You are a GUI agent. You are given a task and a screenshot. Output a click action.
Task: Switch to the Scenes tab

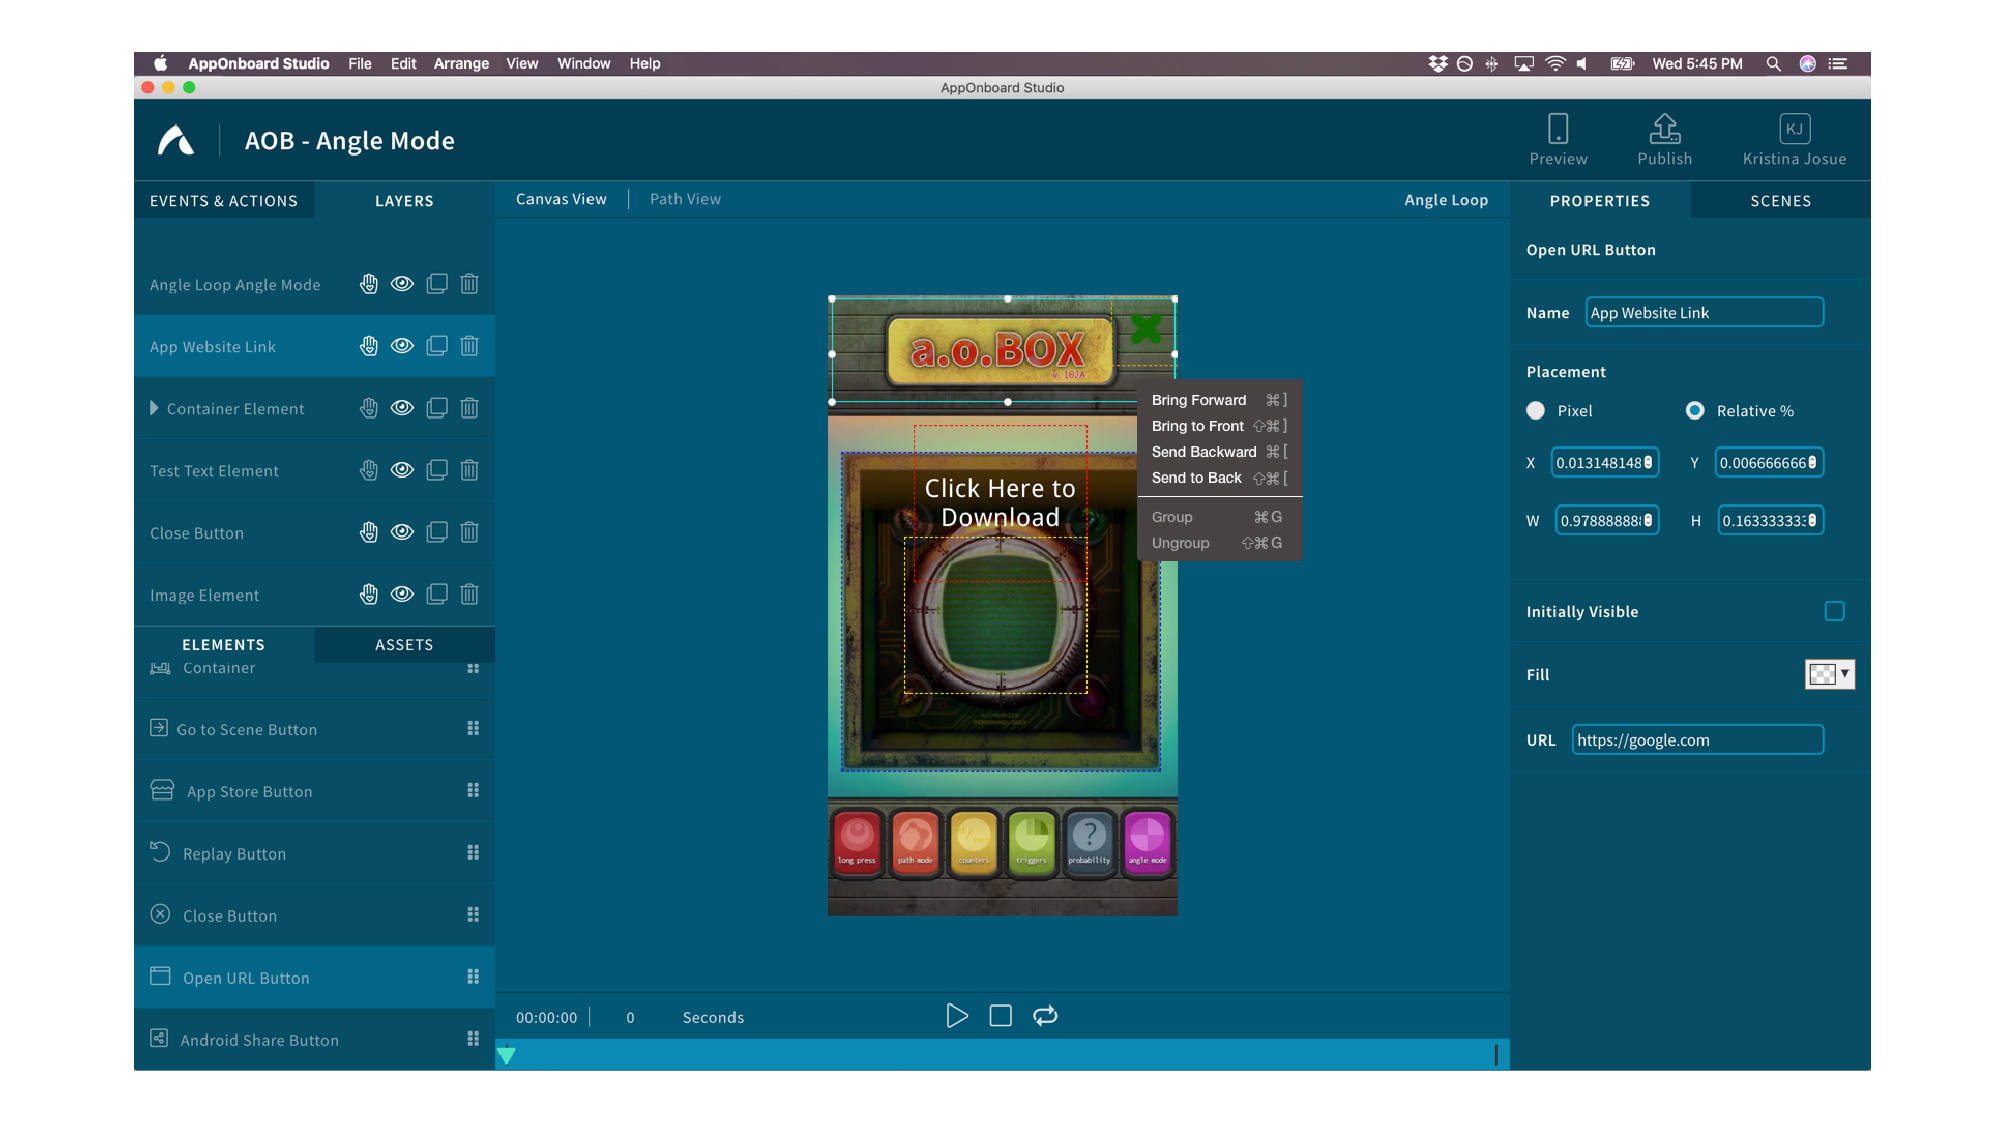[x=1780, y=200]
